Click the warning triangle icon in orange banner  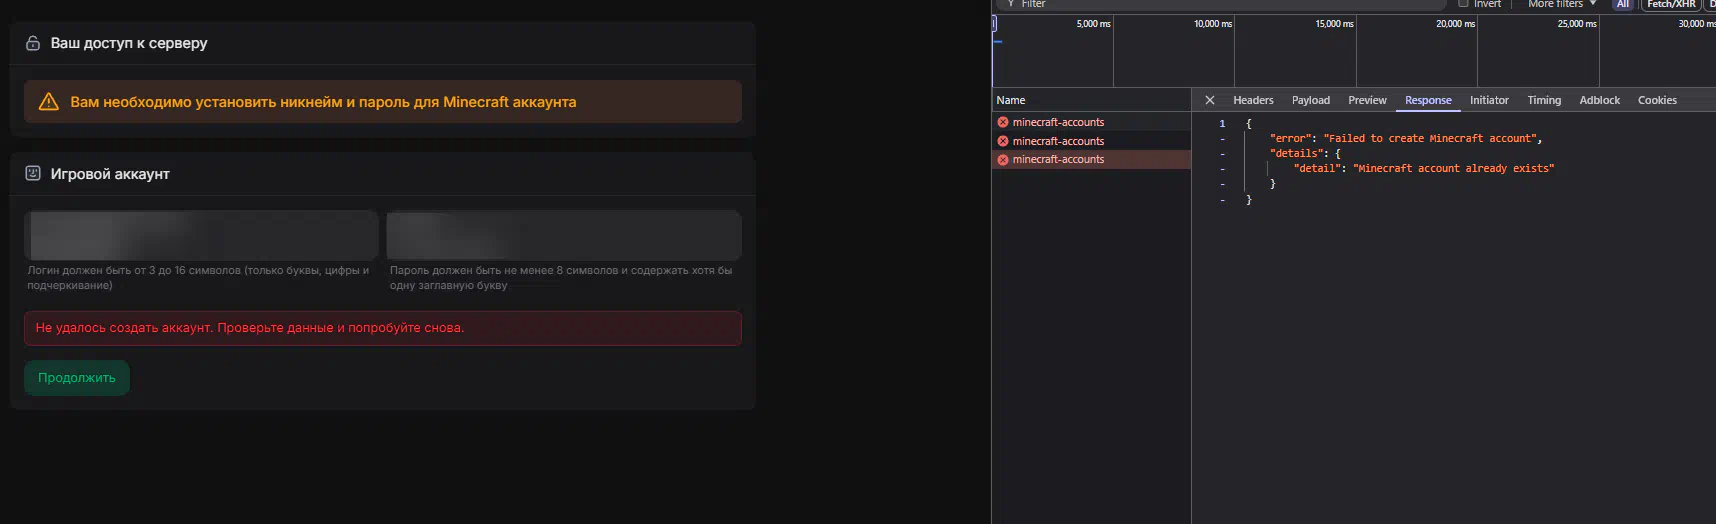48,102
